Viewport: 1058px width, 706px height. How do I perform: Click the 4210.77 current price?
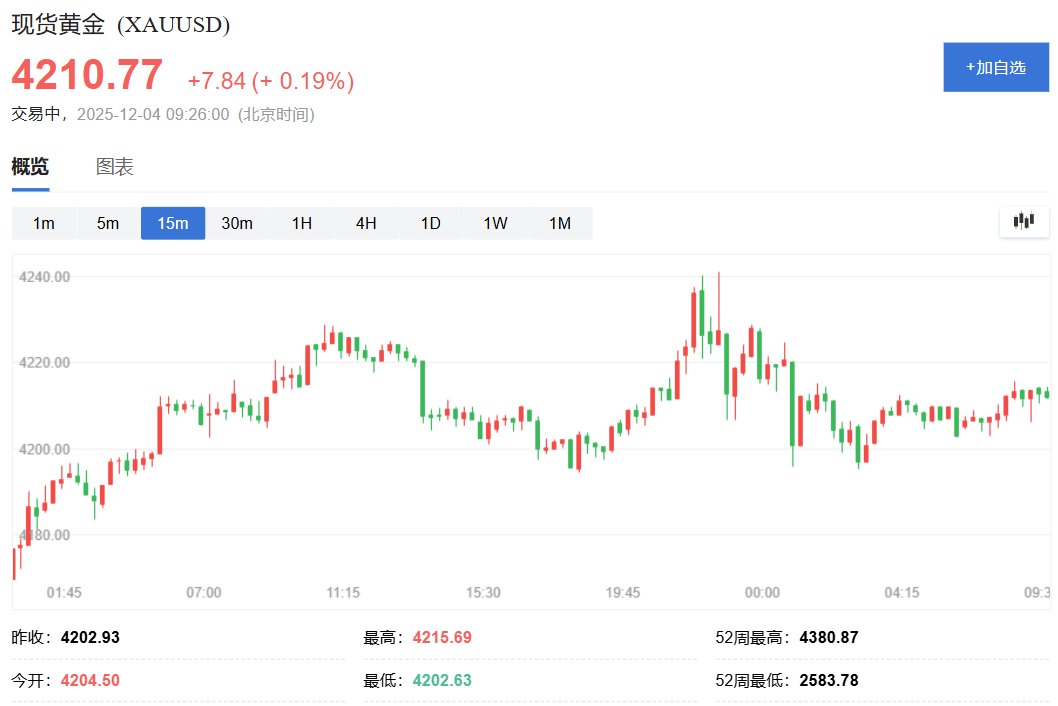pyautogui.click(x=87, y=74)
